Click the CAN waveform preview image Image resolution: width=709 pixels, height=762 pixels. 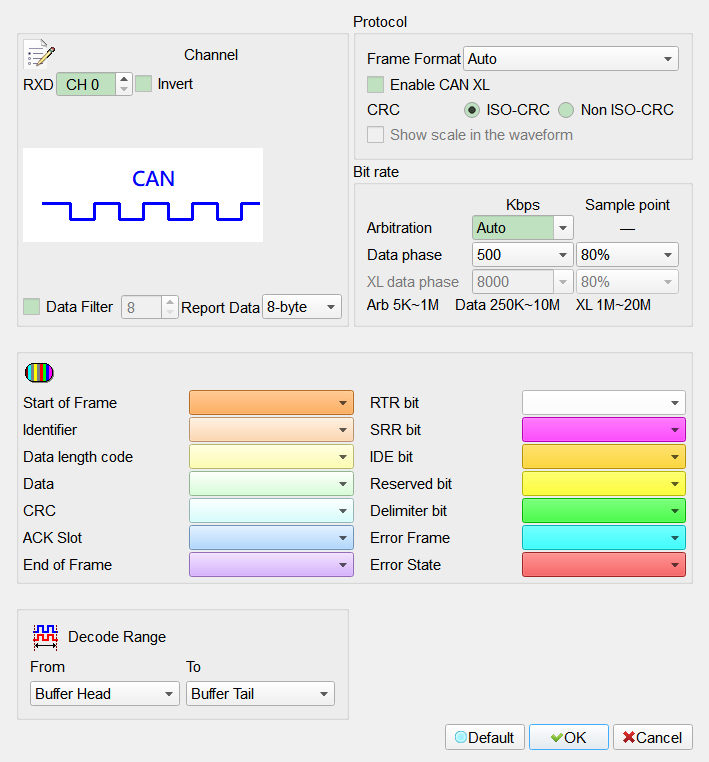pyautogui.click(x=143, y=195)
